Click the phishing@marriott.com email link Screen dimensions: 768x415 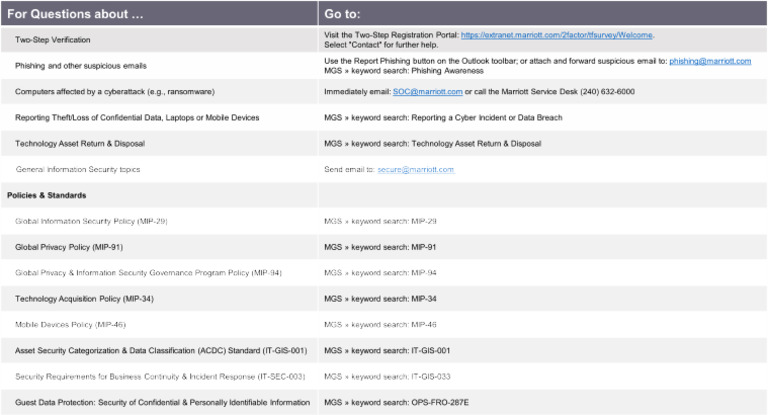(x=710, y=61)
